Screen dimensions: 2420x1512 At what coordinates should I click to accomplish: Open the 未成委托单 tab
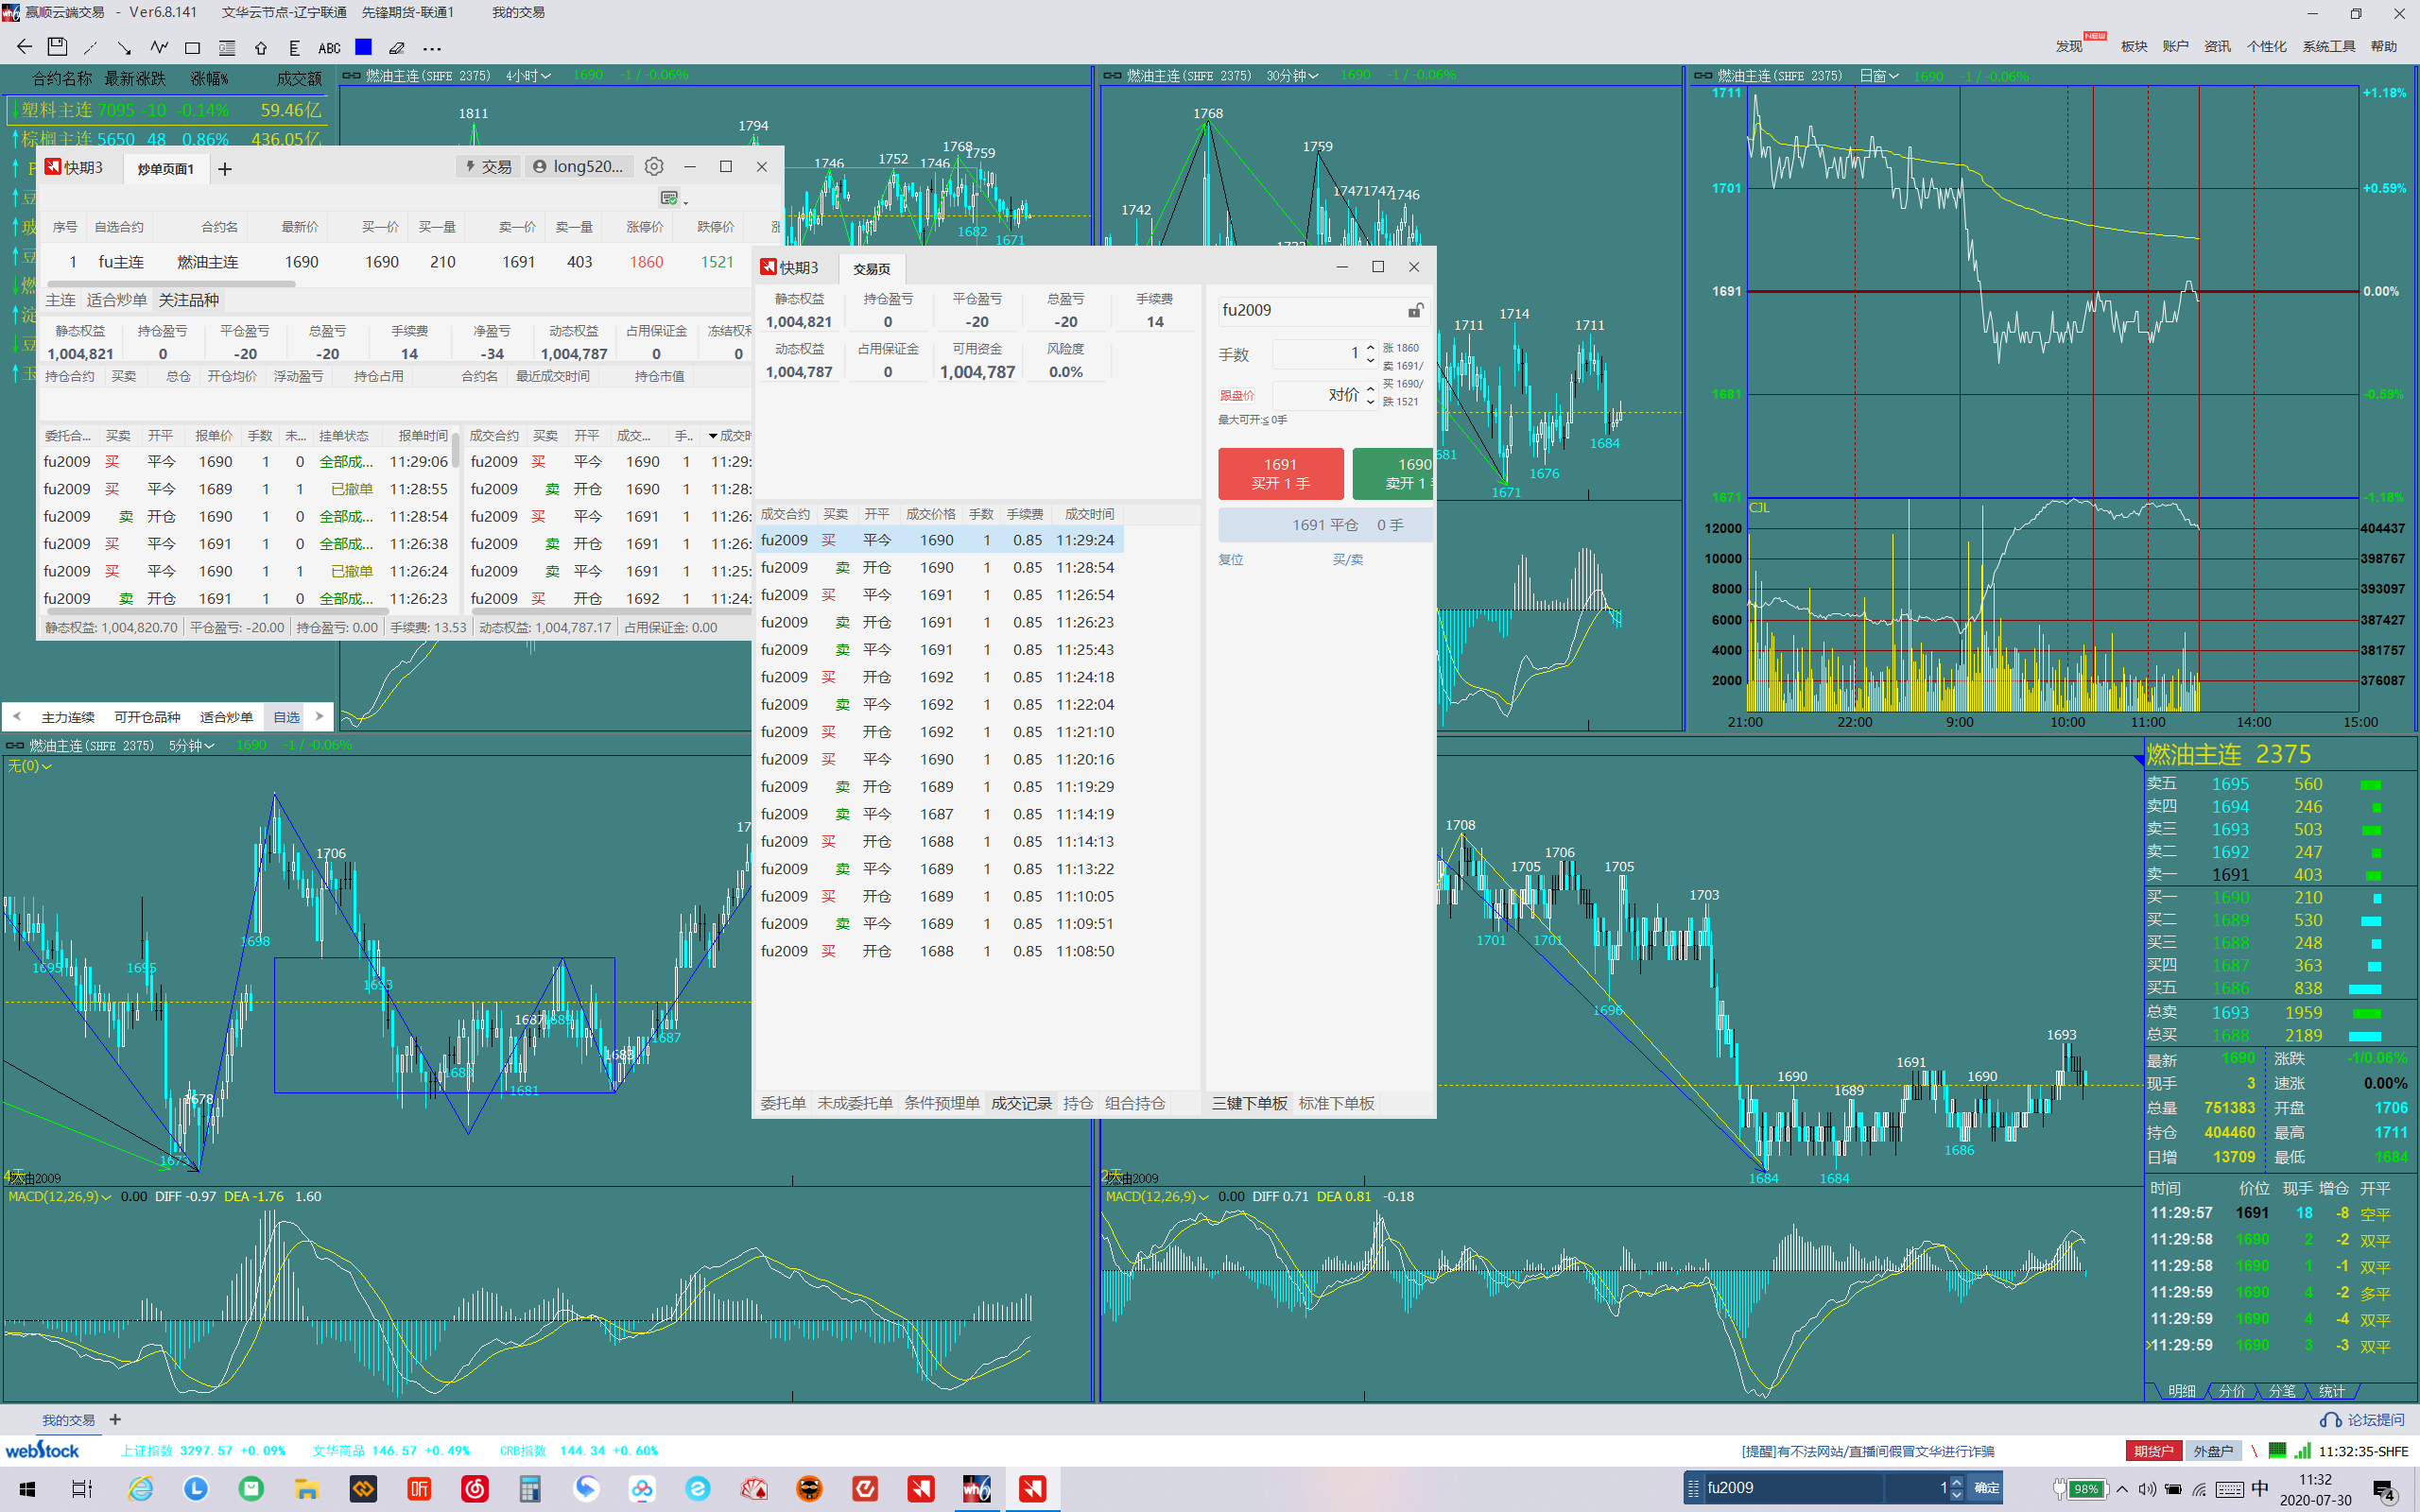[855, 1103]
